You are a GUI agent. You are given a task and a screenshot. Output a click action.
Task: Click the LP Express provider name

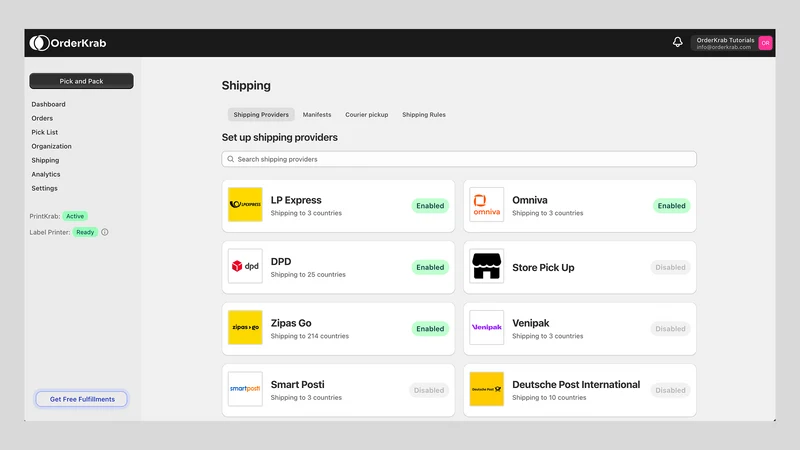pos(296,200)
